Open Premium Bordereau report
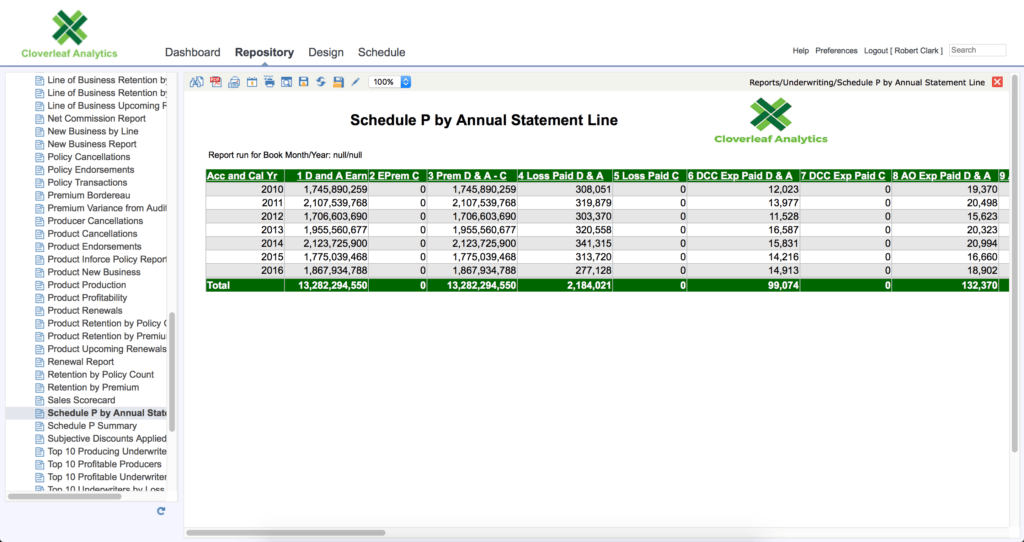The height and width of the screenshot is (542, 1024). pos(89,195)
